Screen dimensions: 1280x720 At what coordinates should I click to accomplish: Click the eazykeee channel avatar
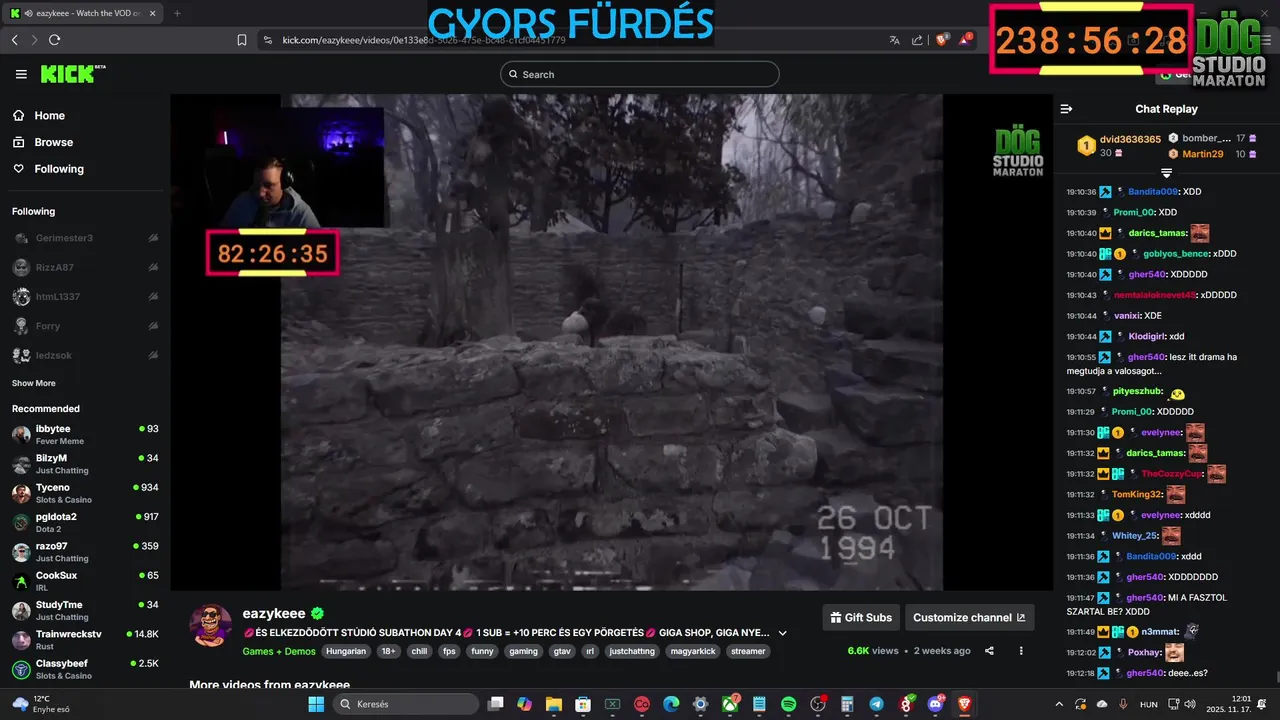coord(211,625)
